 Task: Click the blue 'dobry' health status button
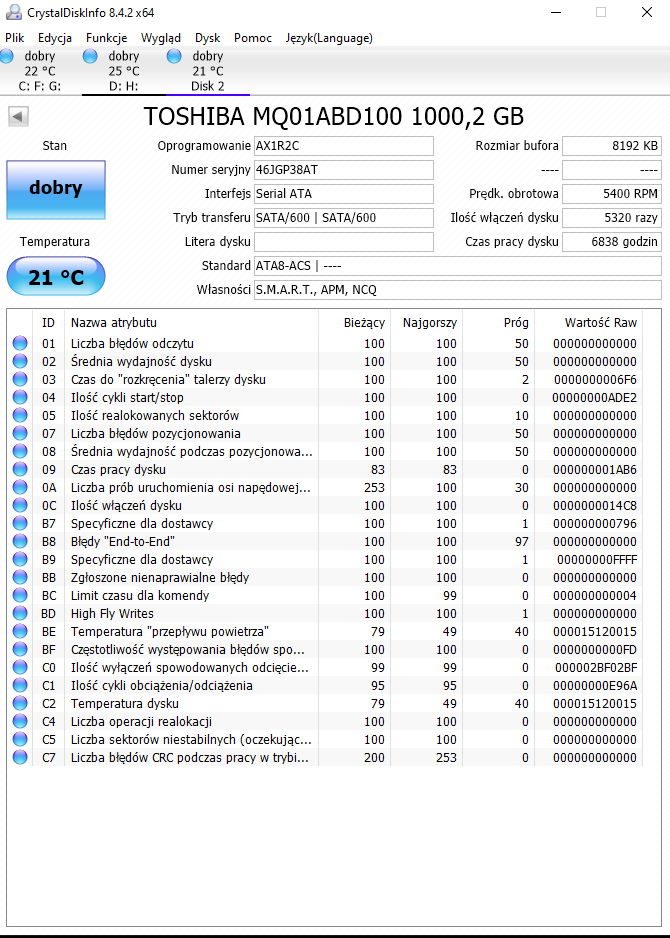56,189
